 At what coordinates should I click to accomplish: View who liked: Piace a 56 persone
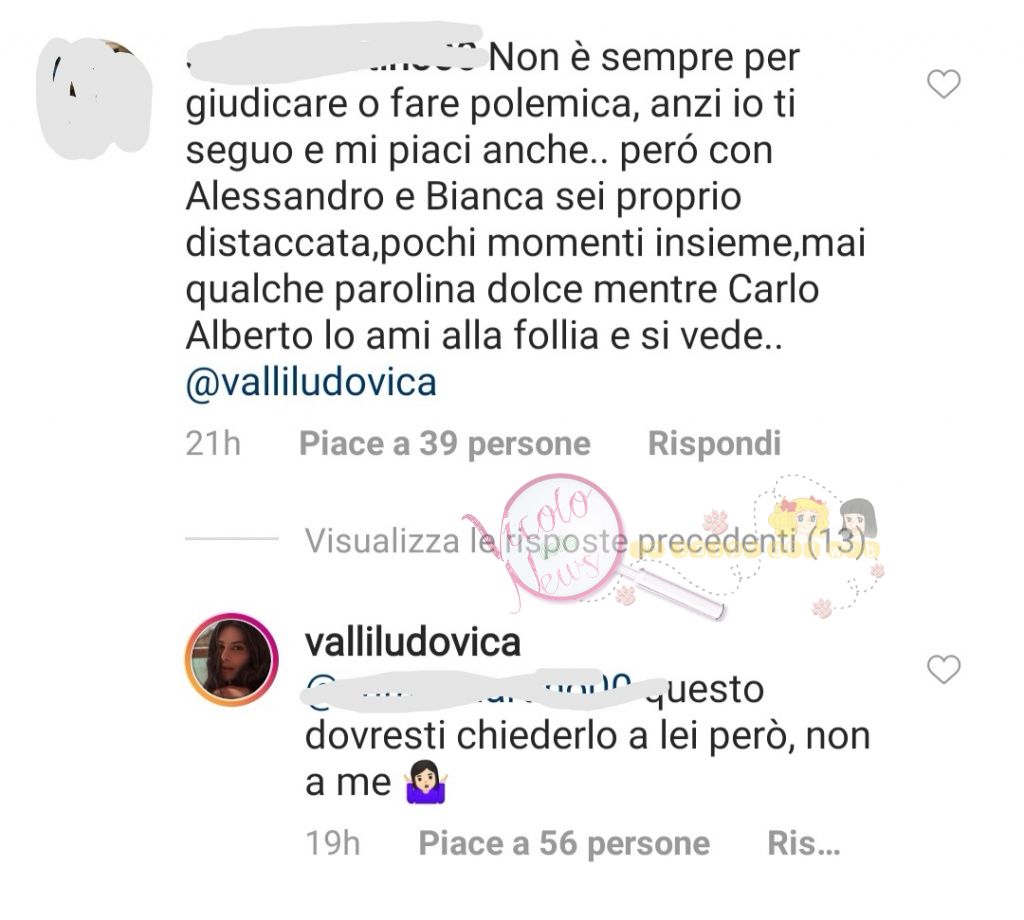coord(564,843)
